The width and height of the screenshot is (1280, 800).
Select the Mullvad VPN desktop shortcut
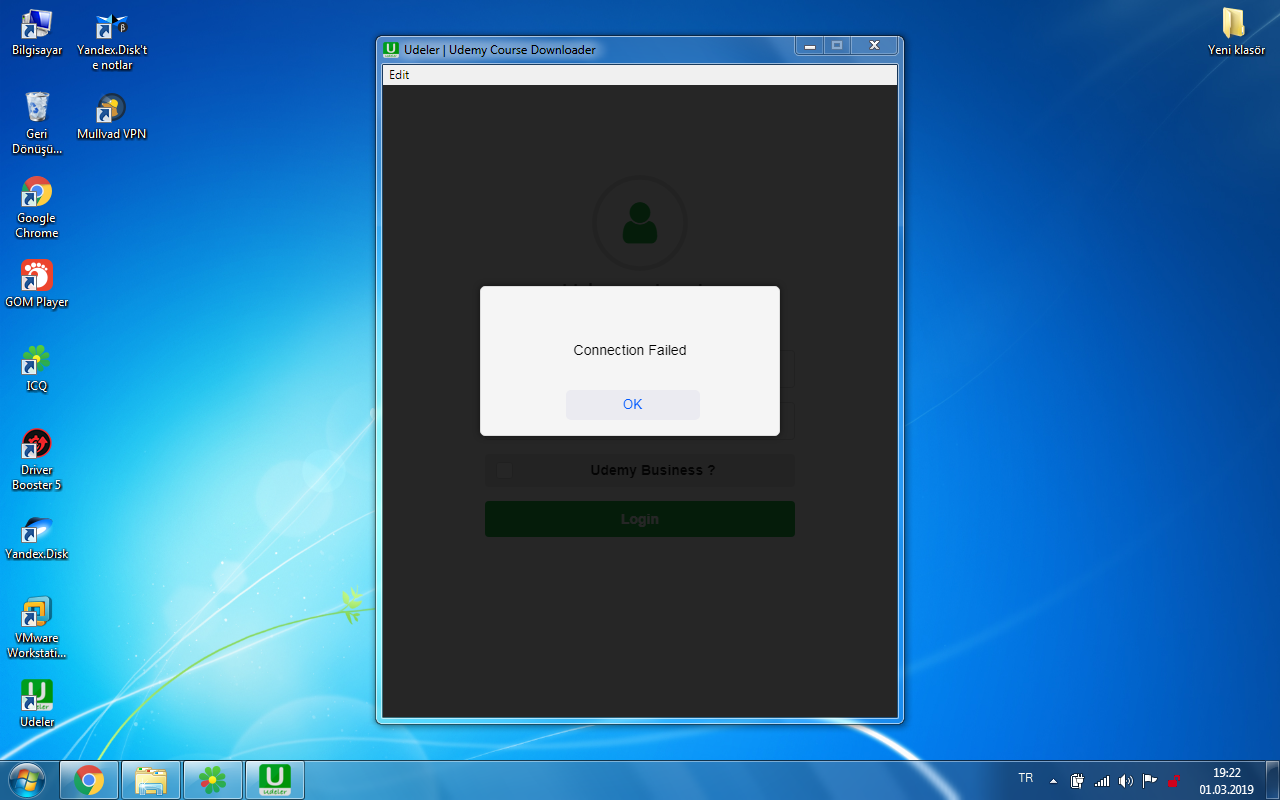tap(112, 117)
